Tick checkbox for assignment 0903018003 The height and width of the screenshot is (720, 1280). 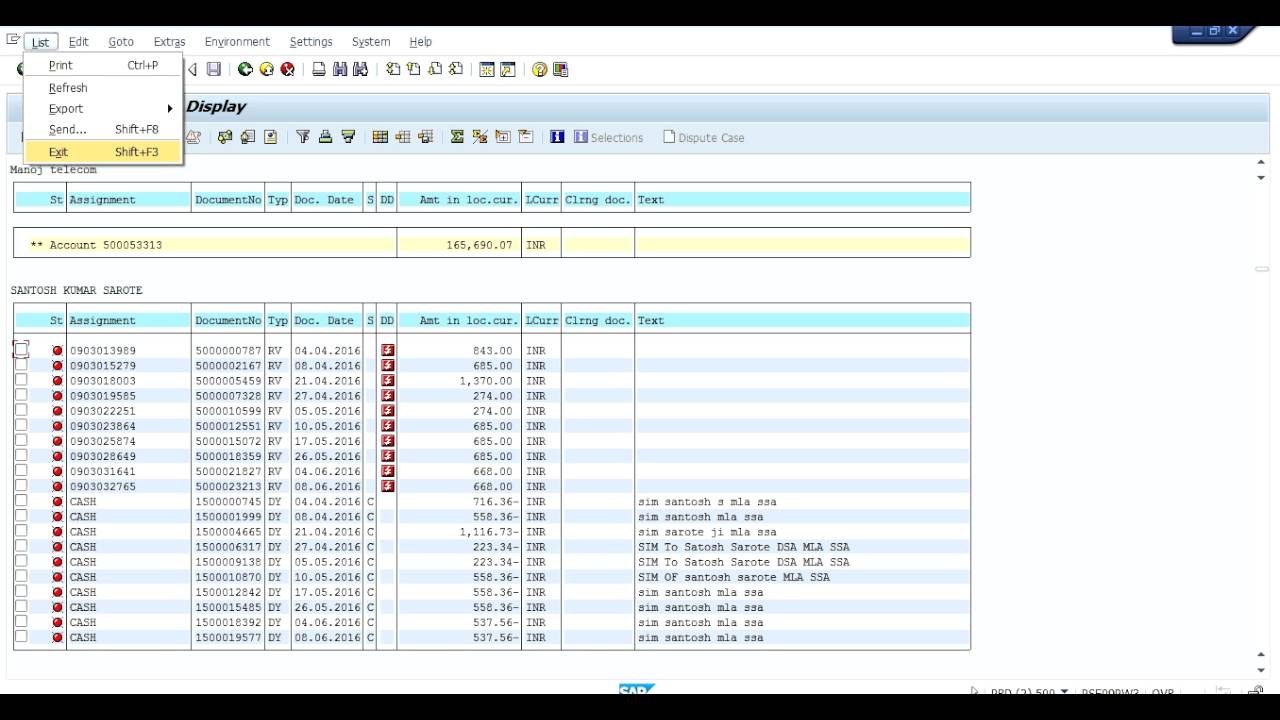tap(21, 380)
